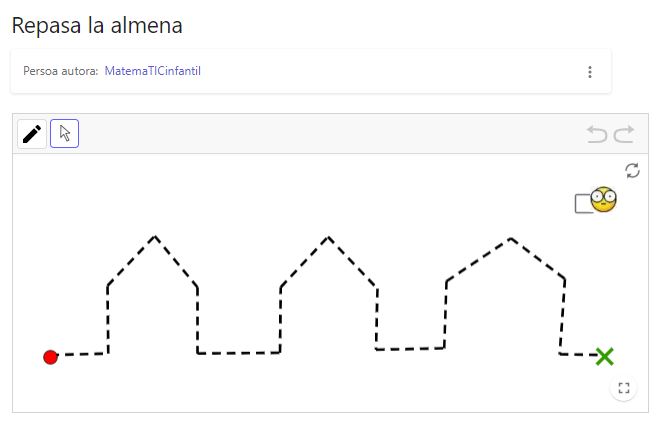Click the middle house's roof peak
The height and width of the screenshot is (440, 666).
click(328, 238)
